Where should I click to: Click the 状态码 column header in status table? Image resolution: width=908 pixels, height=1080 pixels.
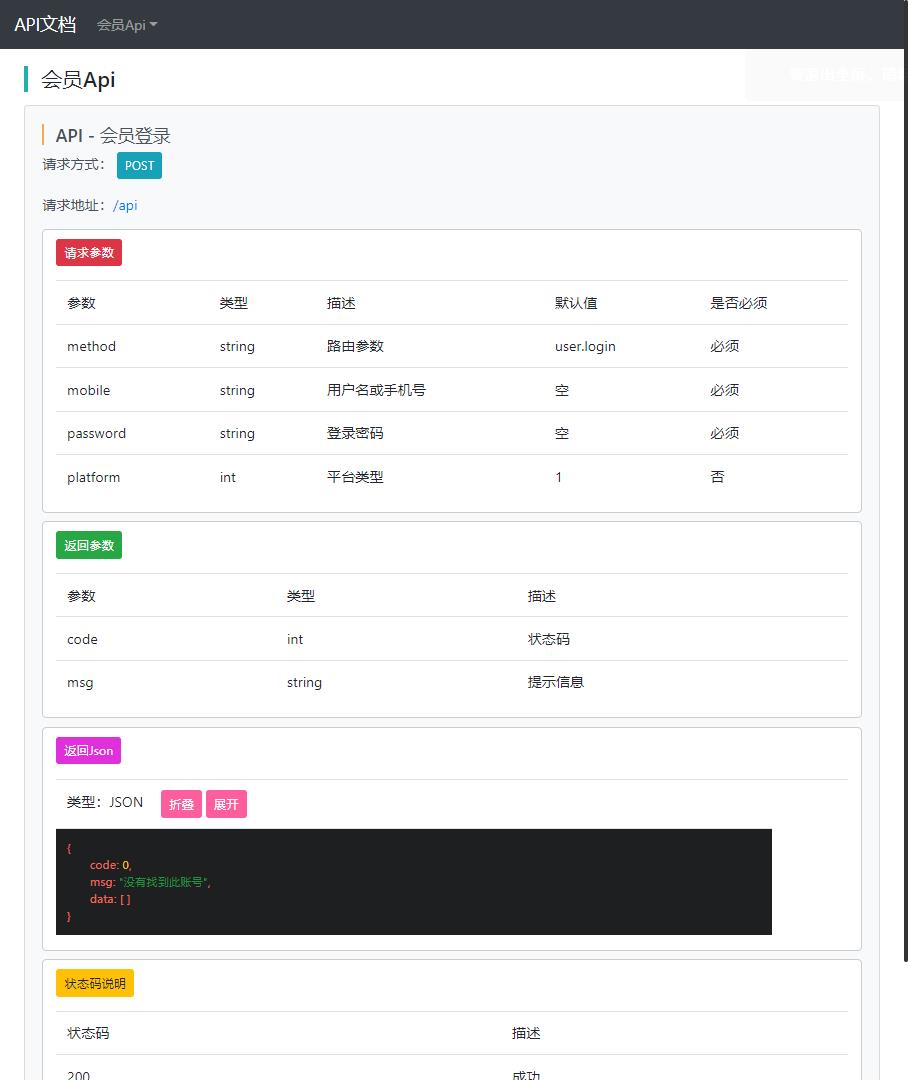point(88,1033)
